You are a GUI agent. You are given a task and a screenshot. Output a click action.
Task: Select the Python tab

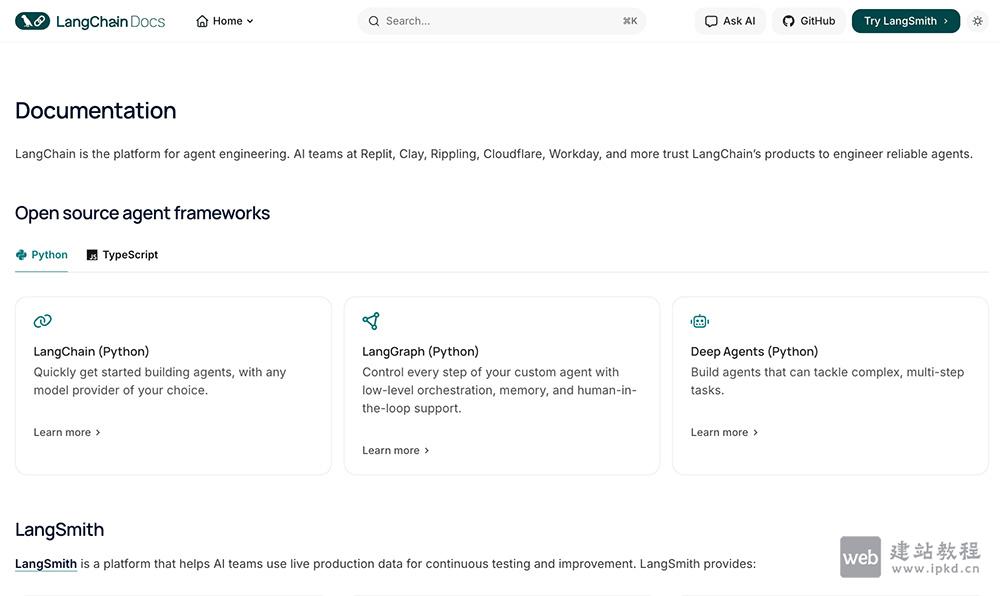[42, 255]
